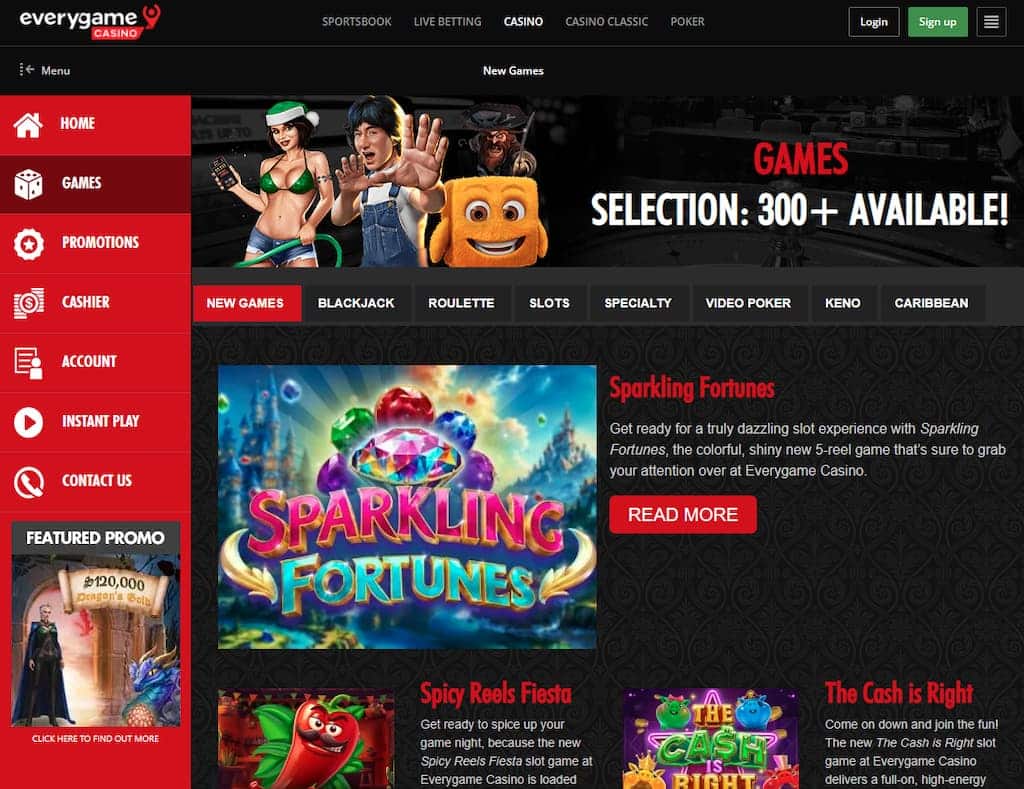
Task: Click the Everygame Casino logo
Action: [89, 21]
